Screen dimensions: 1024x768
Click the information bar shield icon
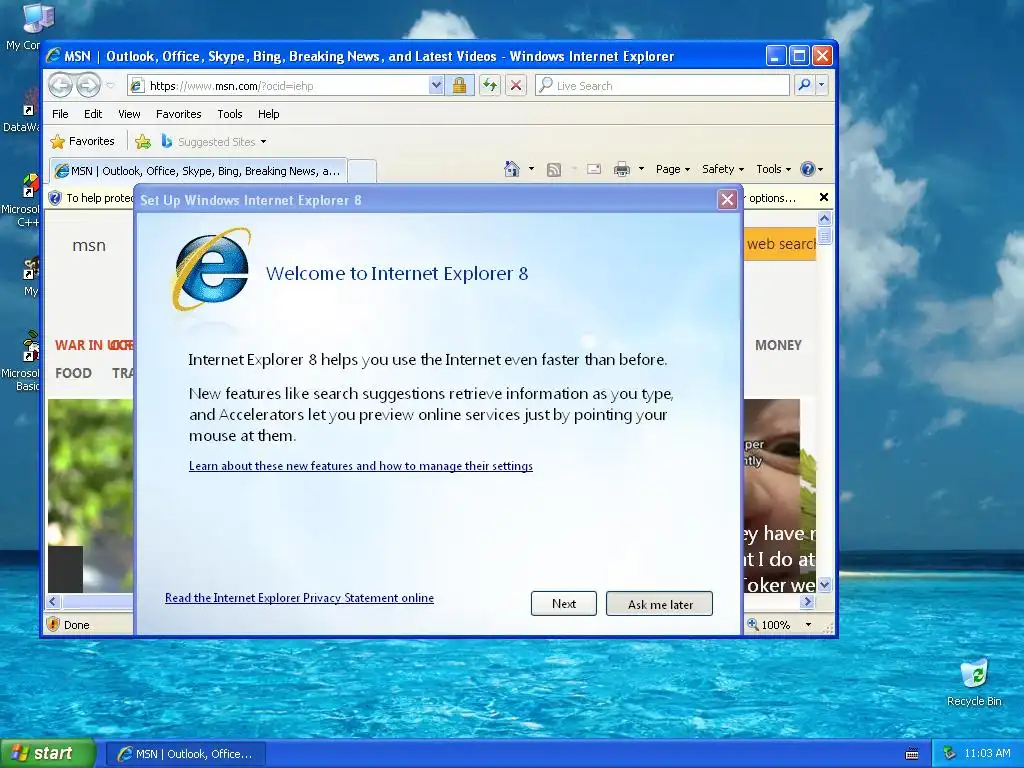pos(56,198)
